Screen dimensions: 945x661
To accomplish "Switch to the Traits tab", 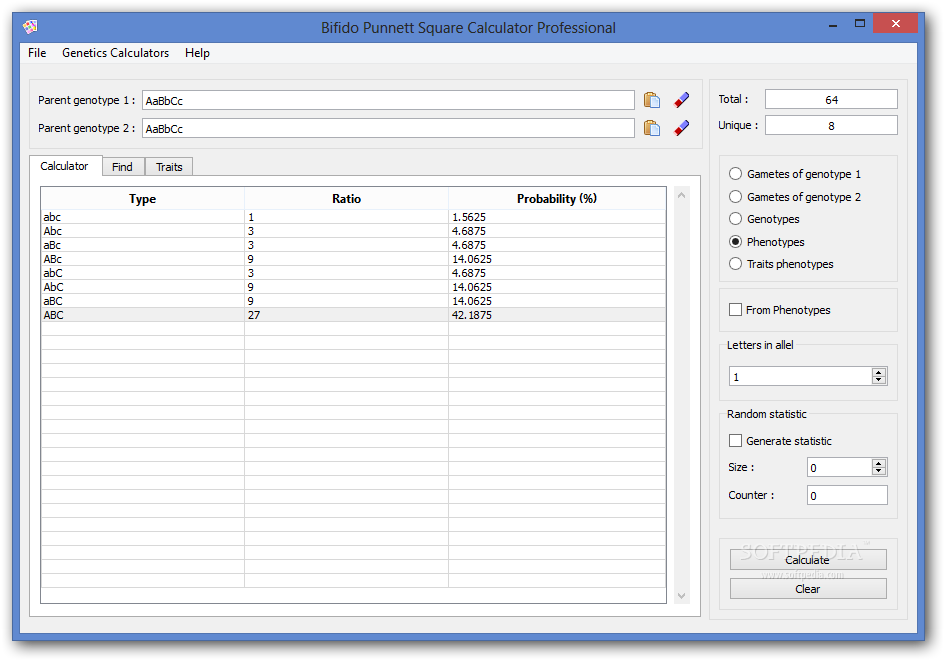I will pyautogui.click(x=169, y=167).
